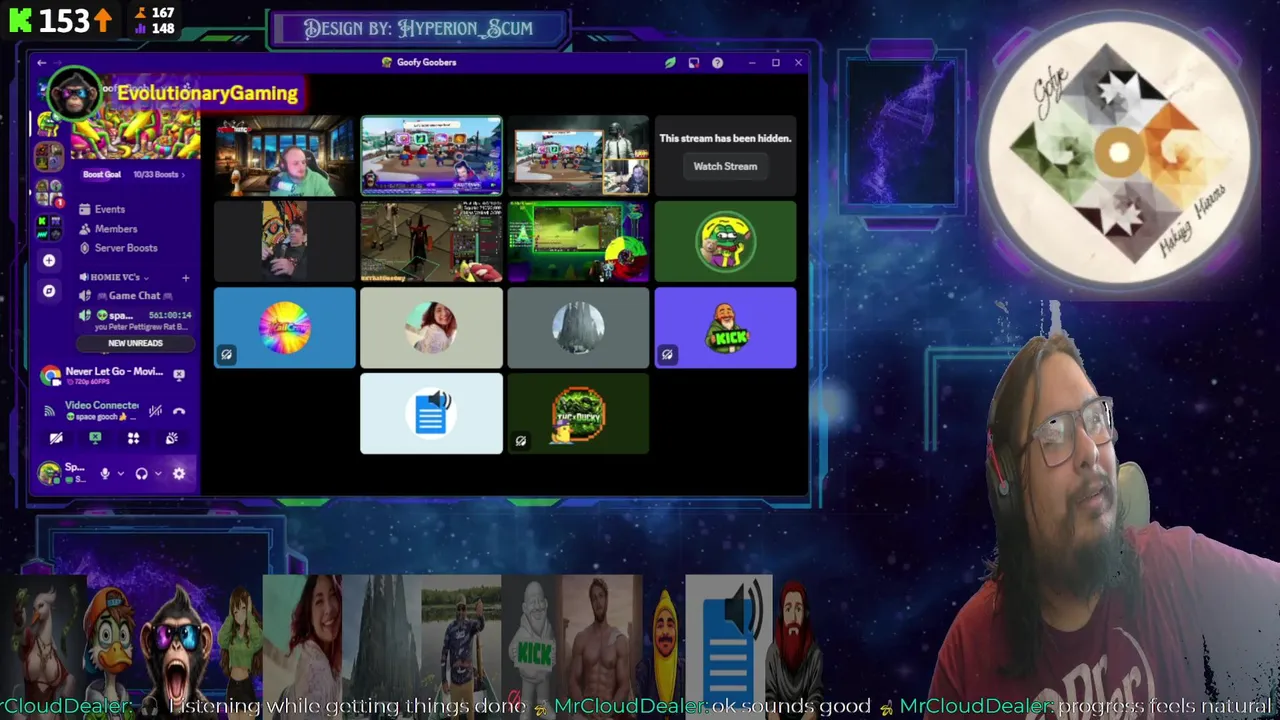Screen dimensions: 1280x720
Task: Click the Never Let Go - Movi... stream title
Action: [x=114, y=372]
